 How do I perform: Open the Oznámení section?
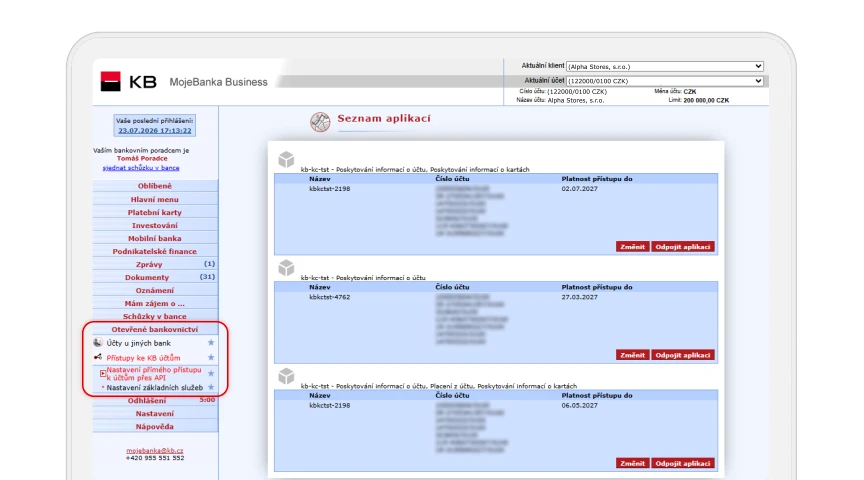pyautogui.click(x=155, y=290)
